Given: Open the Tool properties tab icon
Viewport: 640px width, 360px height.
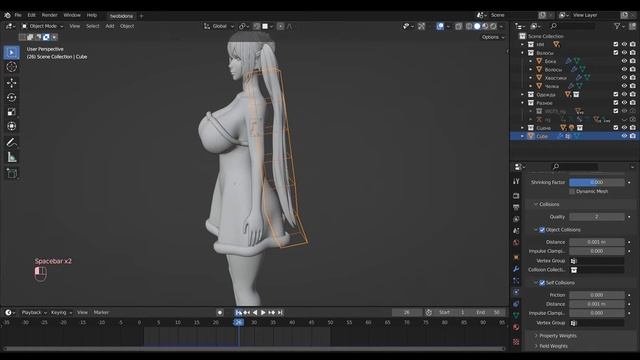Looking at the screenshot, I should pos(516,181).
